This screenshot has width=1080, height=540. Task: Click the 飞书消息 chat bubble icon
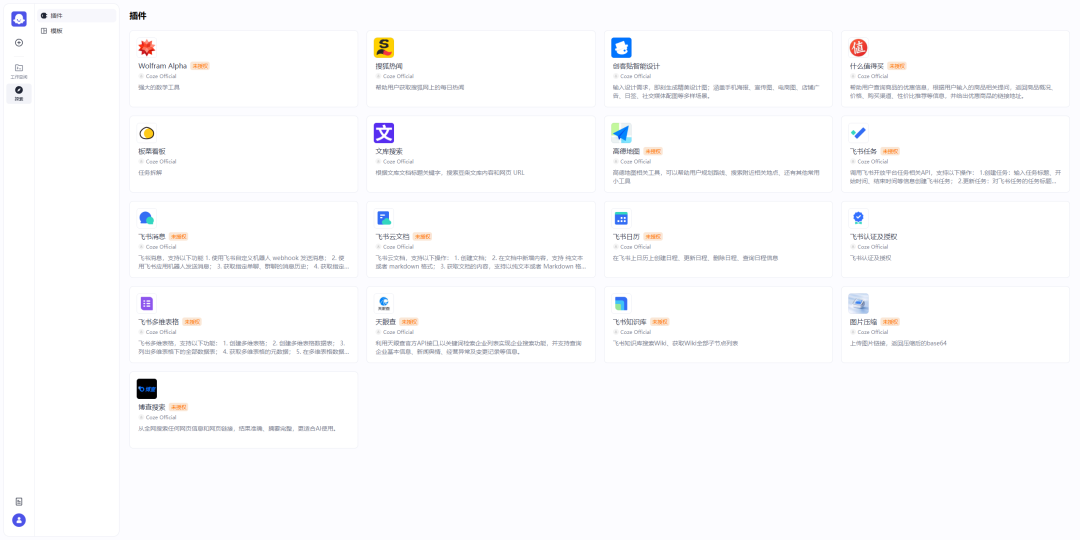147,218
